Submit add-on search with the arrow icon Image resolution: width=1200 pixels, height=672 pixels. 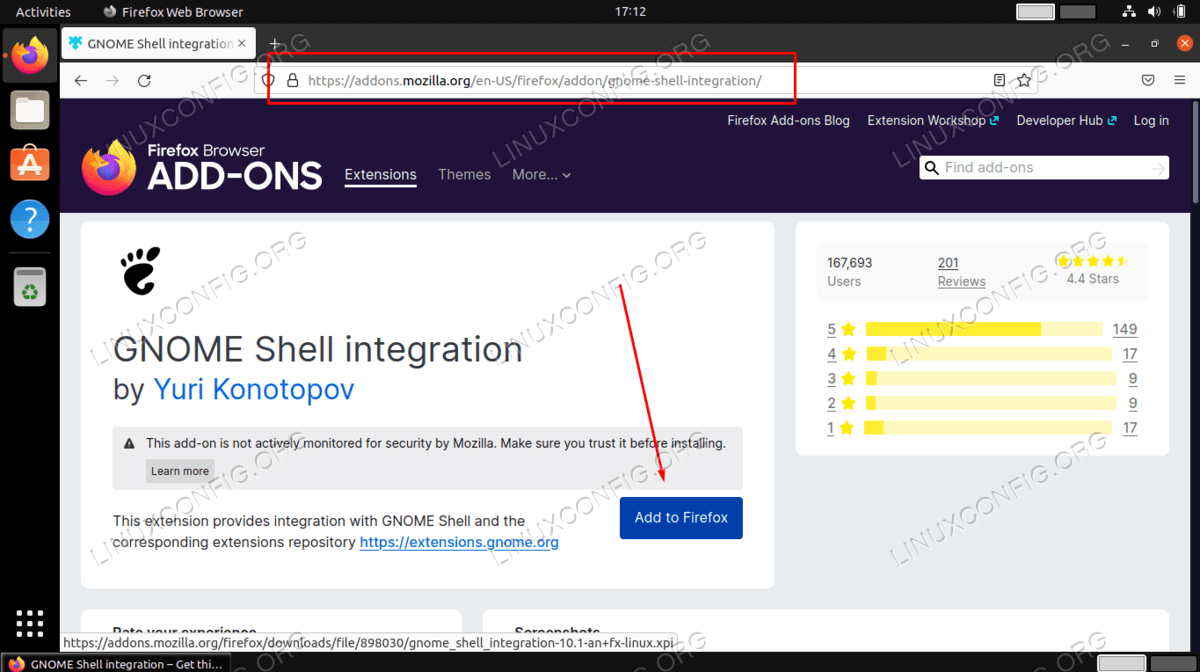pos(1158,168)
